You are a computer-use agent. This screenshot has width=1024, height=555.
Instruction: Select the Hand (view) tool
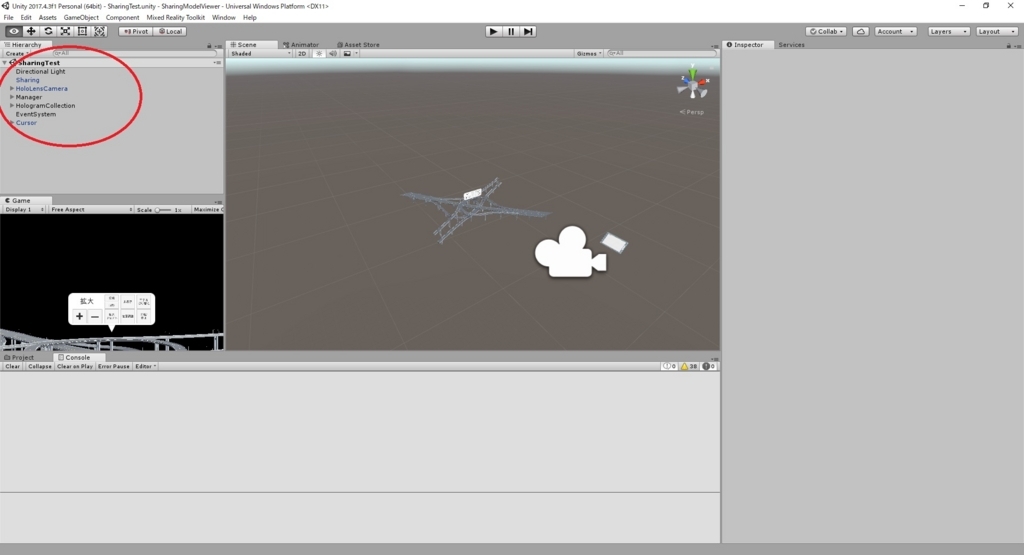(x=14, y=31)
